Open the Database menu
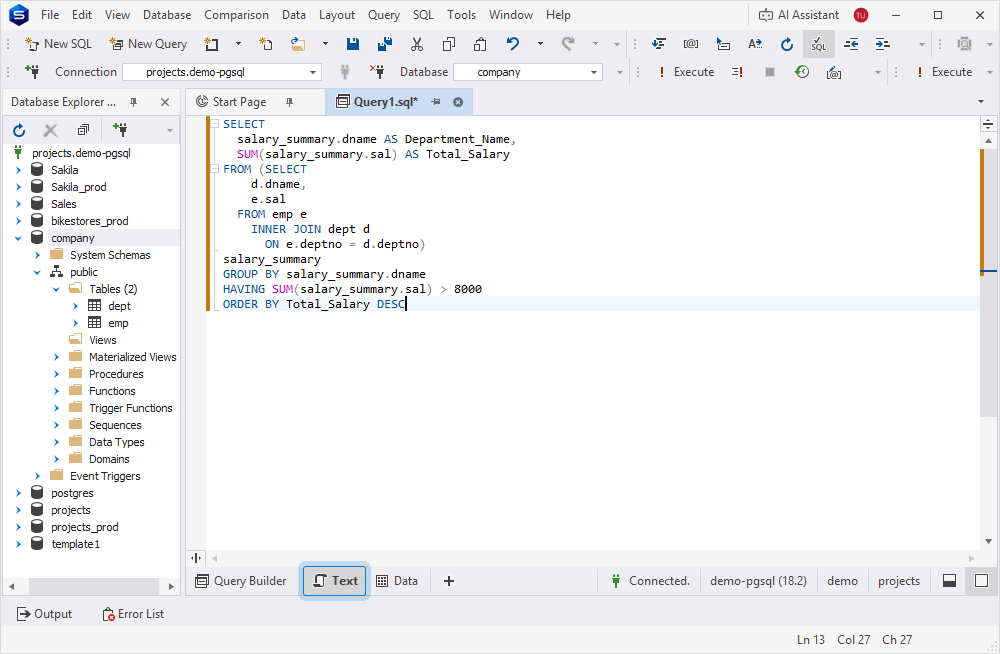 tap(167, 15)
